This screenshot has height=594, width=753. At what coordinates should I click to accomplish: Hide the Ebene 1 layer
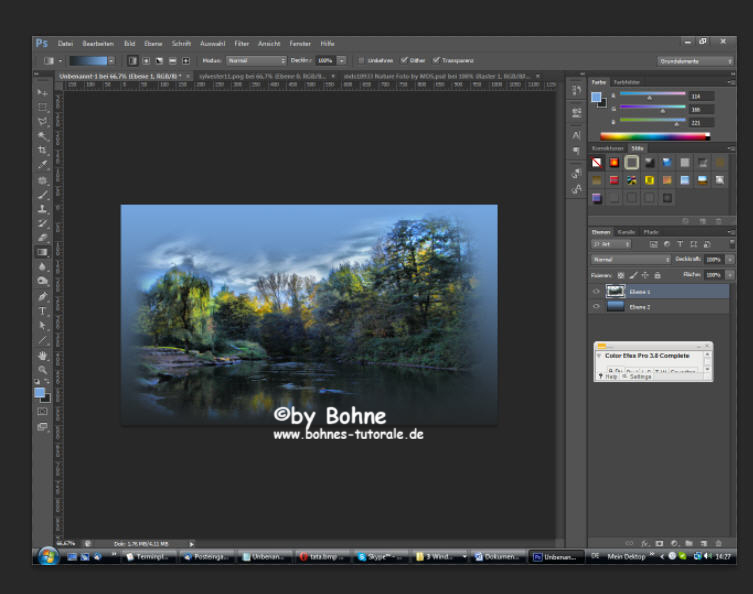(x=597, y=291)
